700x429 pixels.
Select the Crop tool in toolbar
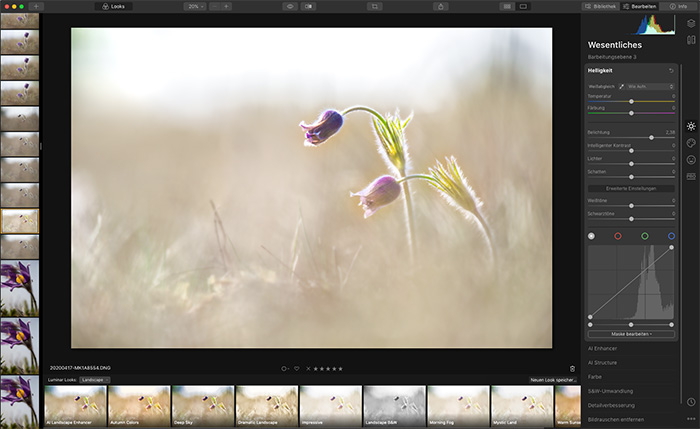pyautogui.click(x=375, y=6)
